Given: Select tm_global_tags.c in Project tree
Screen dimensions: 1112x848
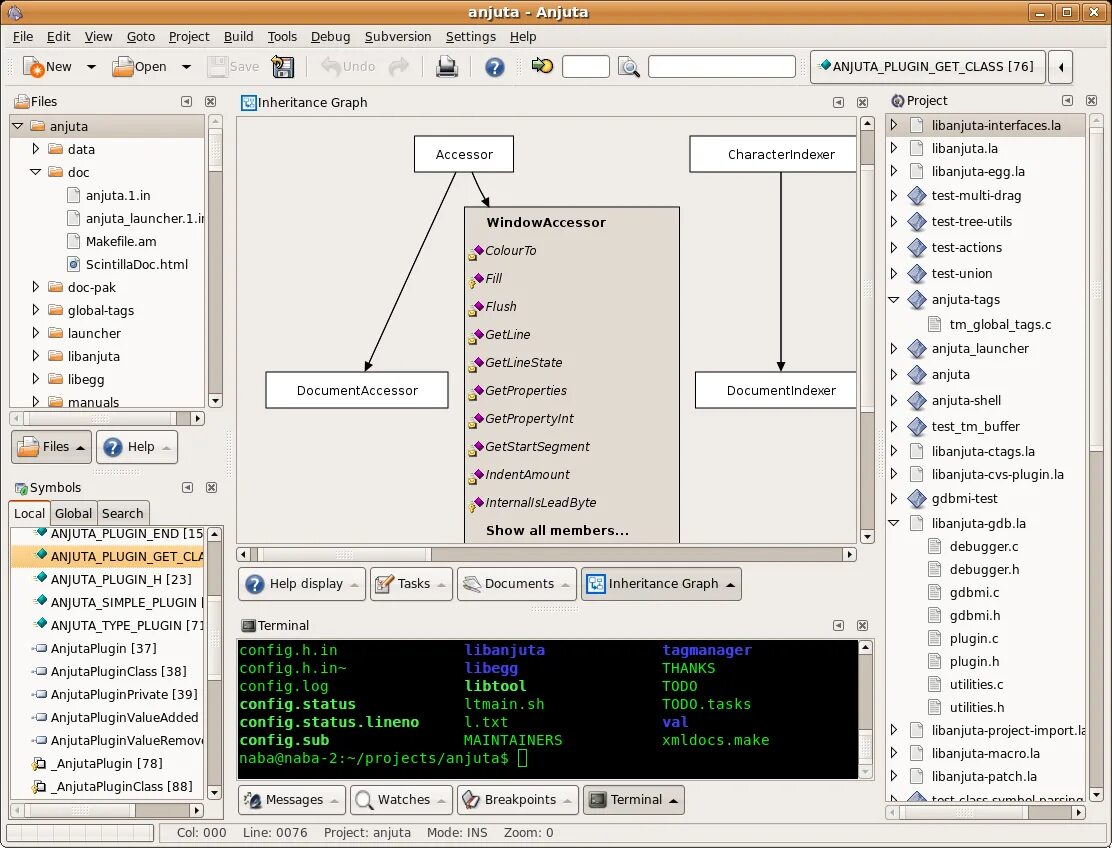Looking at the screenshot, I should point(991,325).
